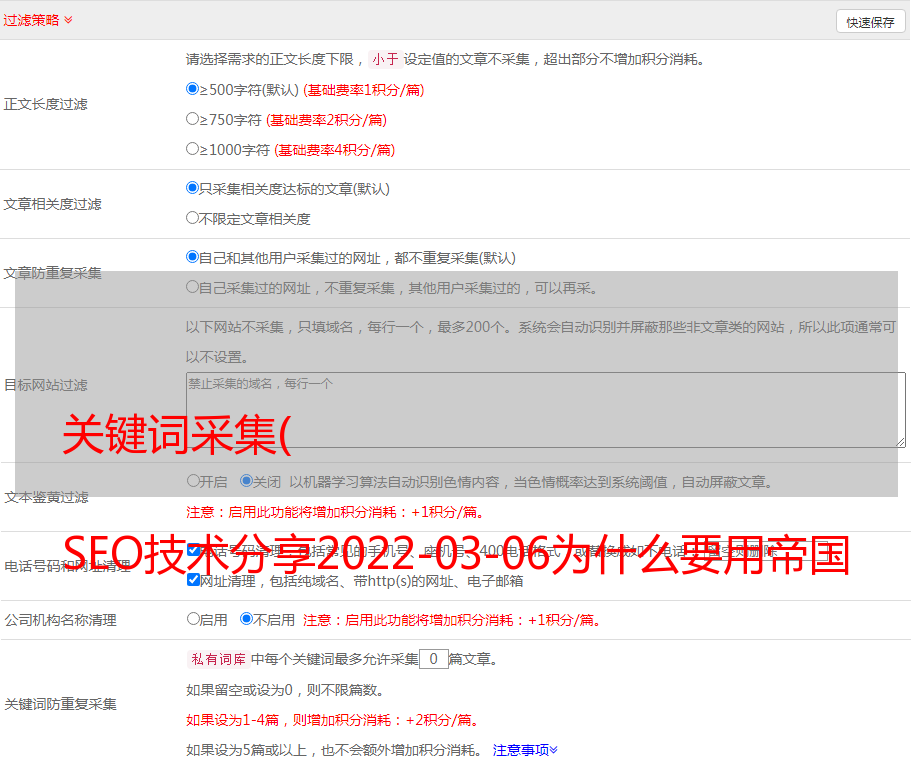This screenshot has width=912, height=768.
Task: Click the 公司机构名称清理 row label
Action: (x=60, y=620)
